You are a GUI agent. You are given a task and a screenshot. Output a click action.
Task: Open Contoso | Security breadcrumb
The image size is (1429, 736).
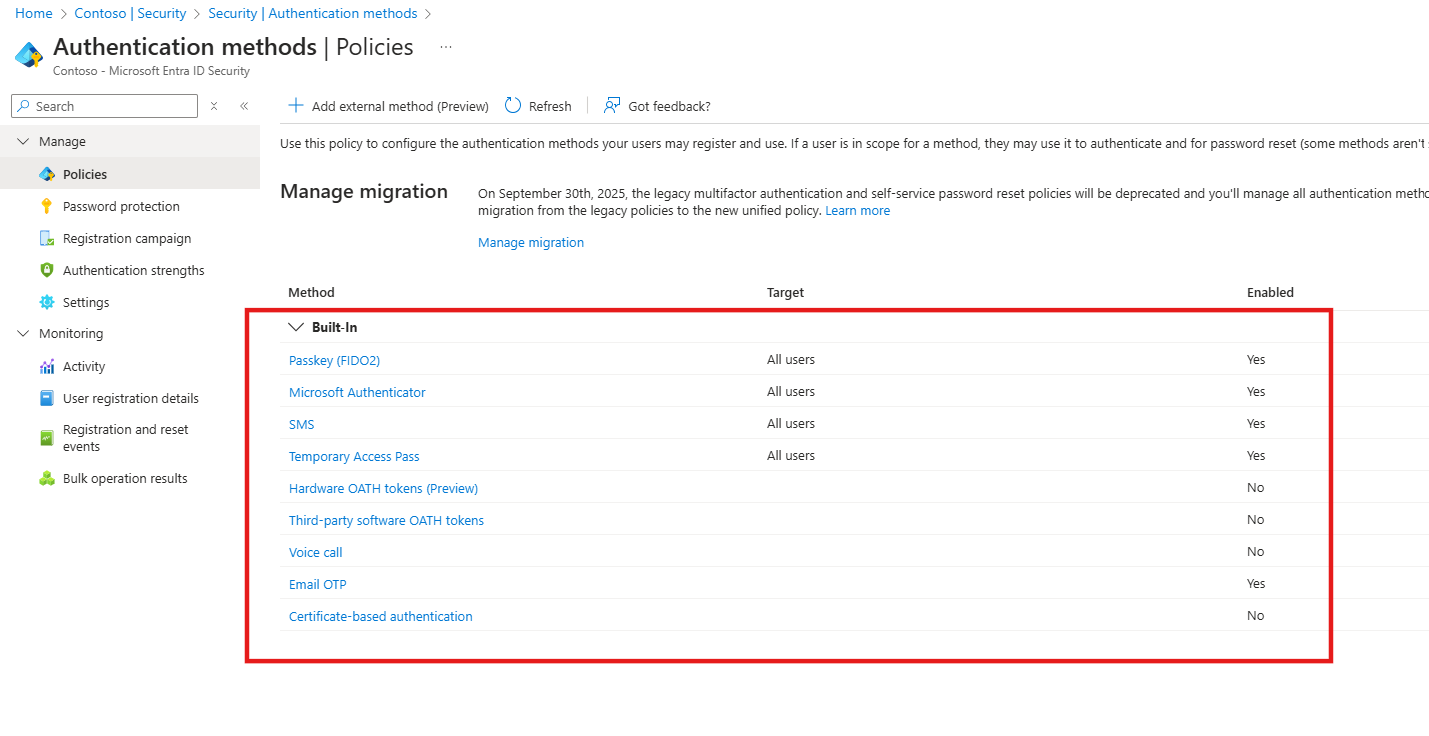click(130, 13)
